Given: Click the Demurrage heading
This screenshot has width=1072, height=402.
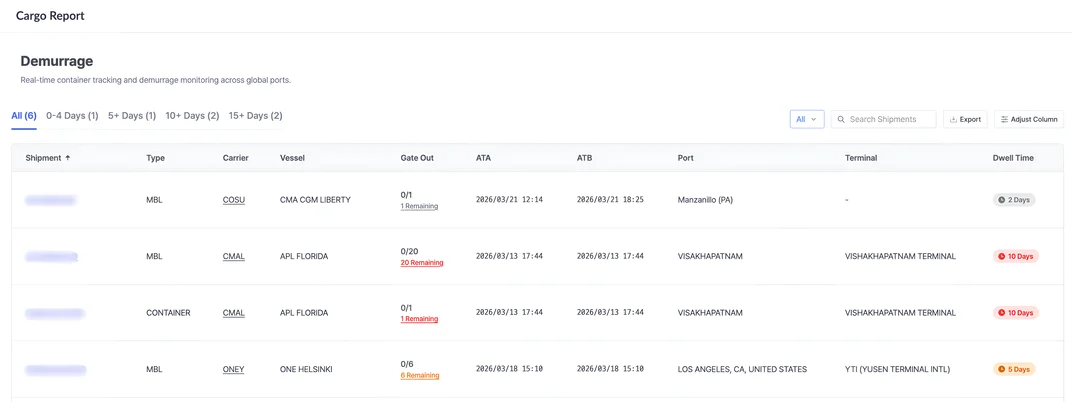Looking at the screenshot, I should click(57, 61).
